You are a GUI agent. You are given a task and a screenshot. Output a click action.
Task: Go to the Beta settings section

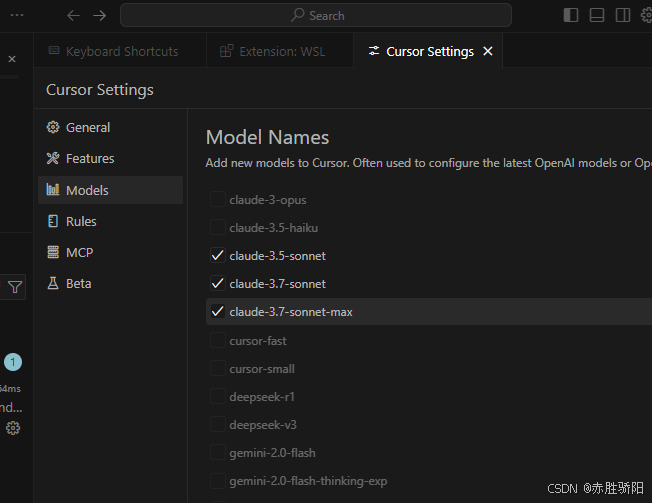pos(78,284)
